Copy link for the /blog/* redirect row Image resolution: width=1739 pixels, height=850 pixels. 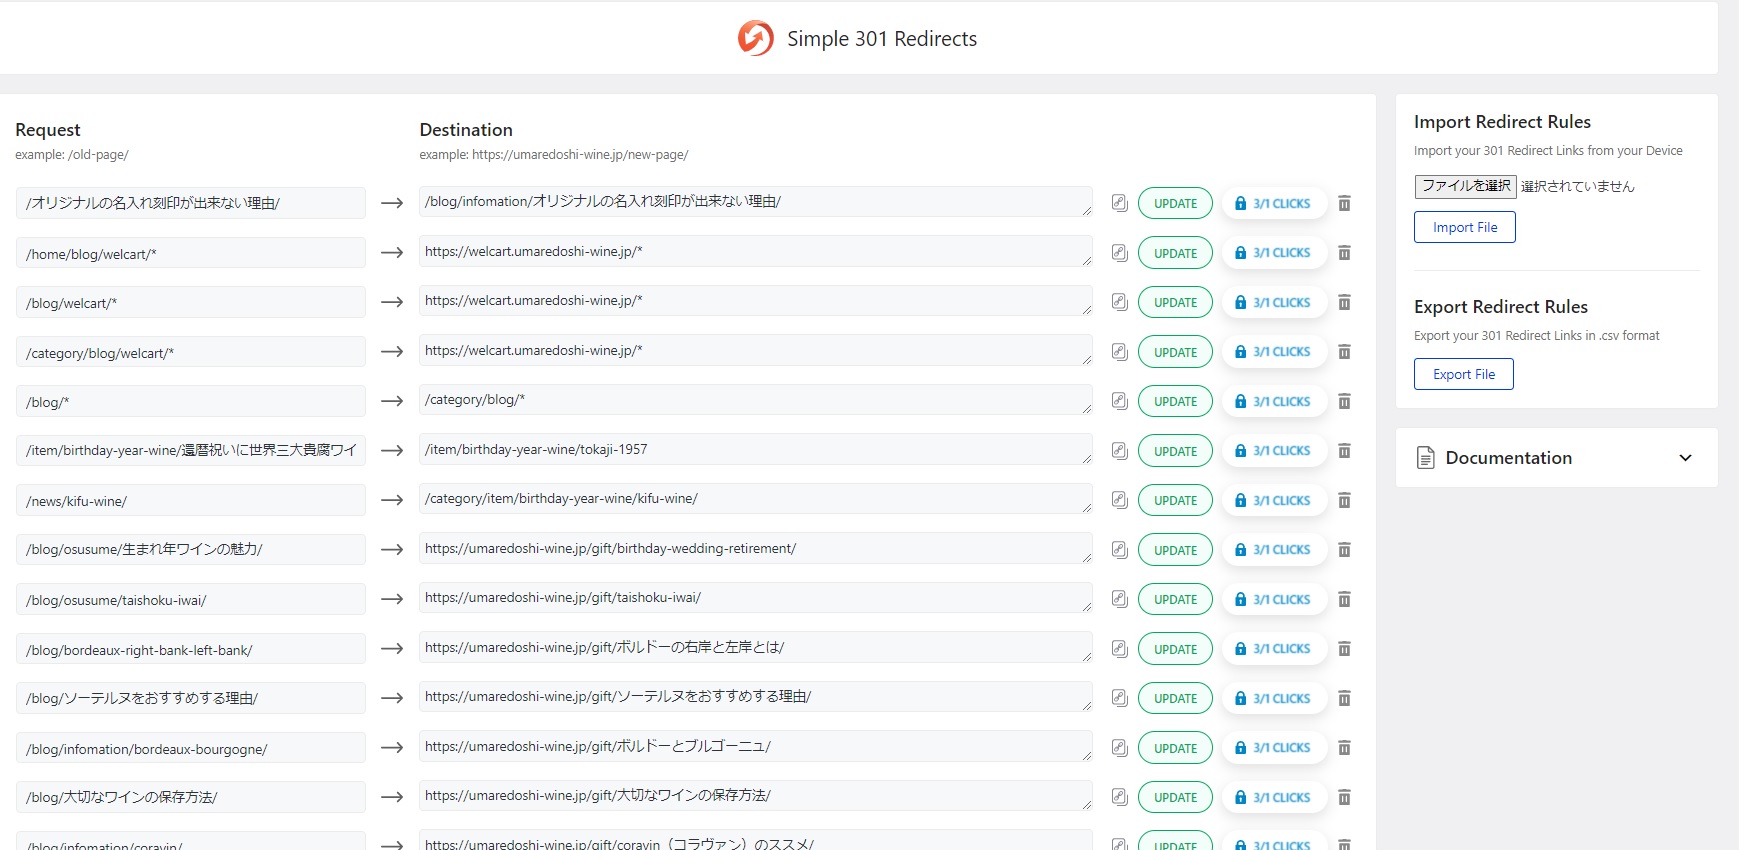[1120, 401]
